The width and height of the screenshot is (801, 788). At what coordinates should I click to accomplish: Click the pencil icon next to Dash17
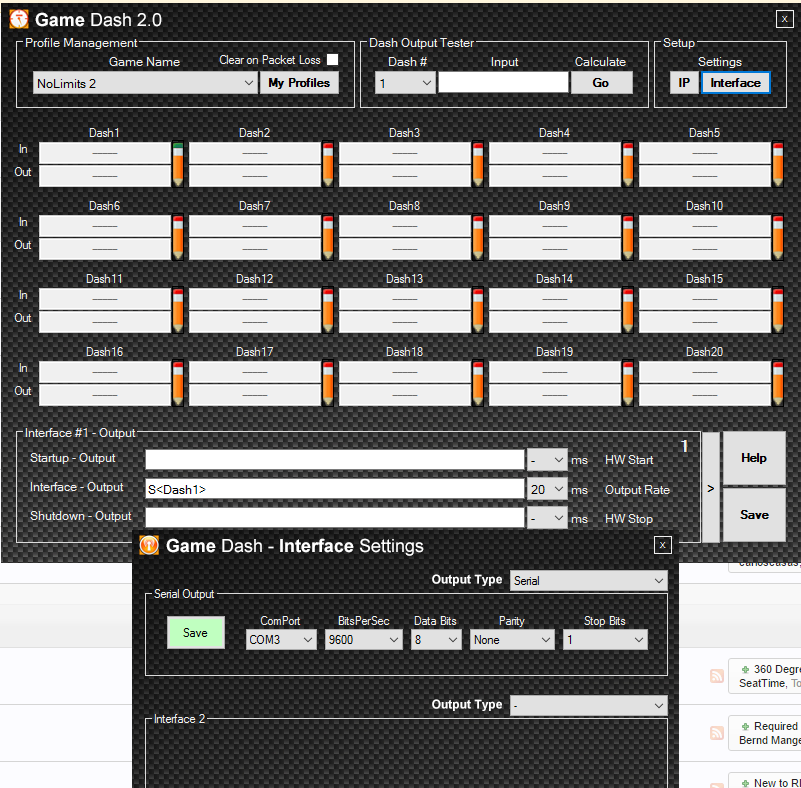327,384
